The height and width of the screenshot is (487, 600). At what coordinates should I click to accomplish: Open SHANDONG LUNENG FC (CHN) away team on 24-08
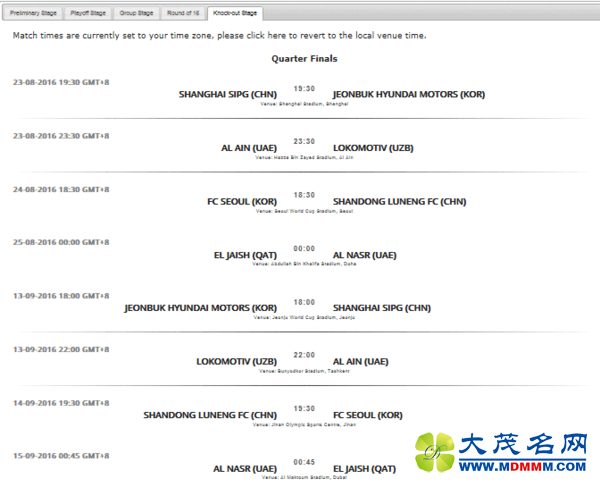coord(399,201)
